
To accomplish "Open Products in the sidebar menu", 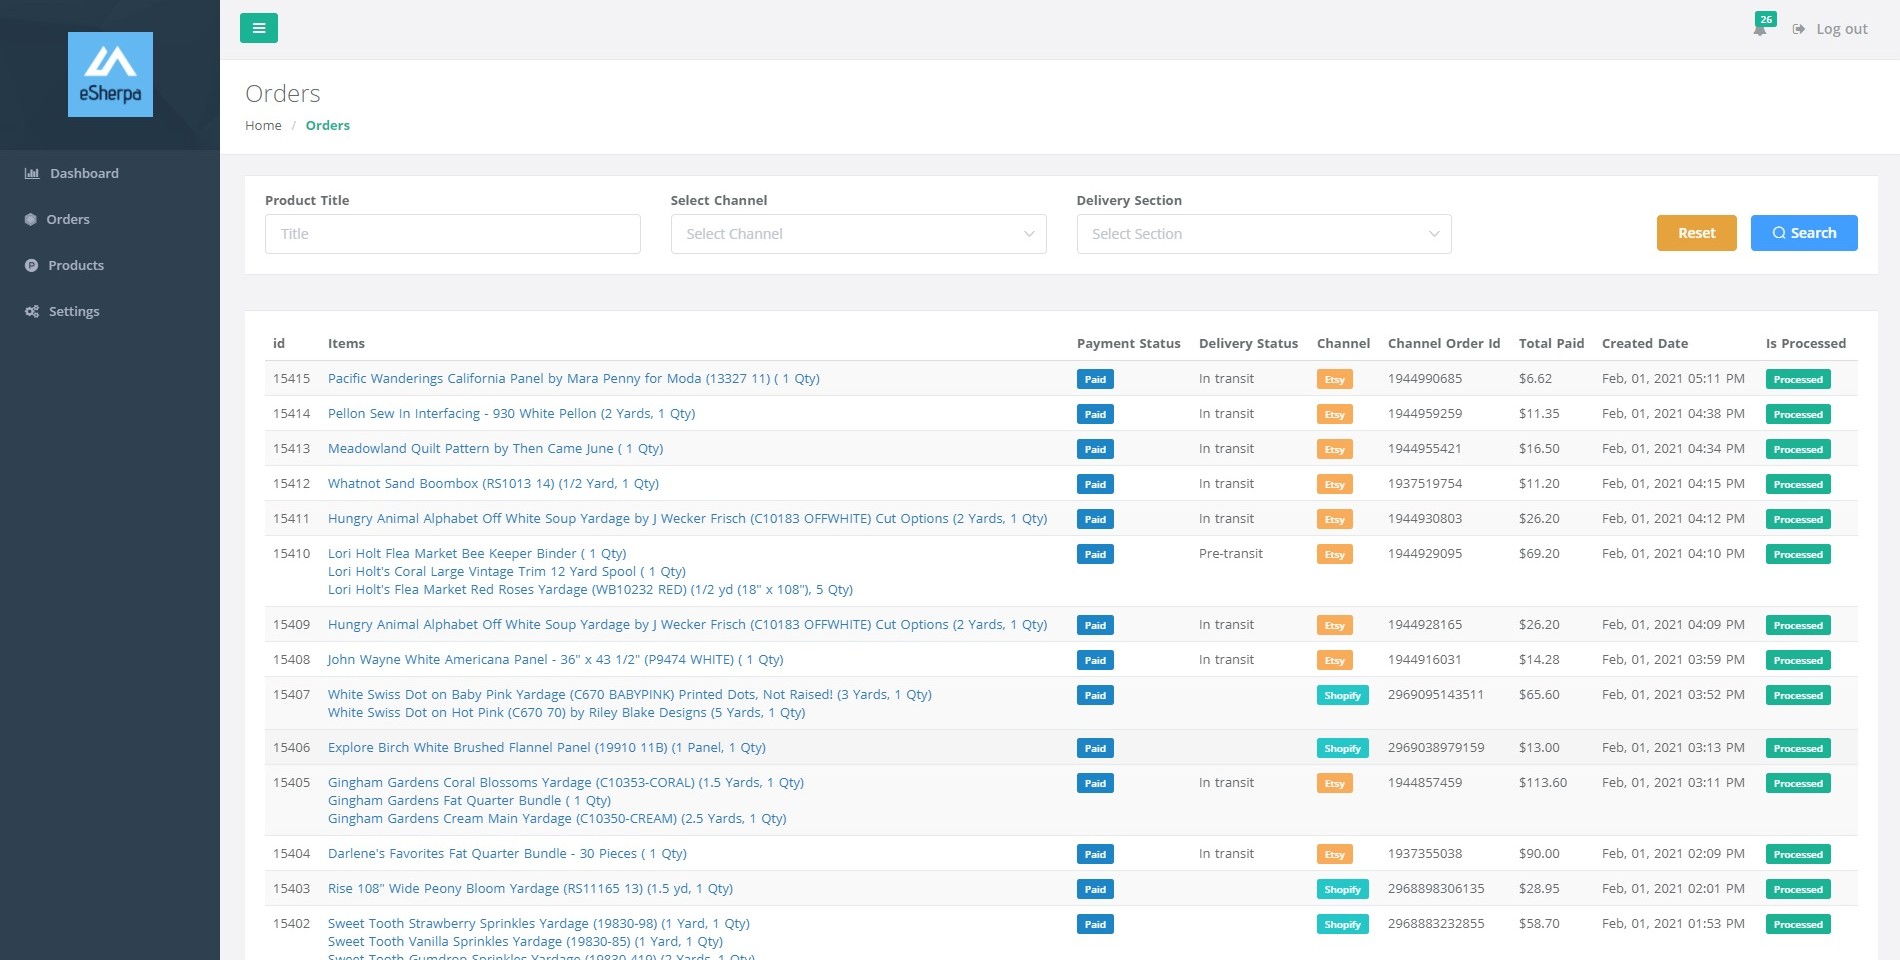I will [x=76, y=265].
